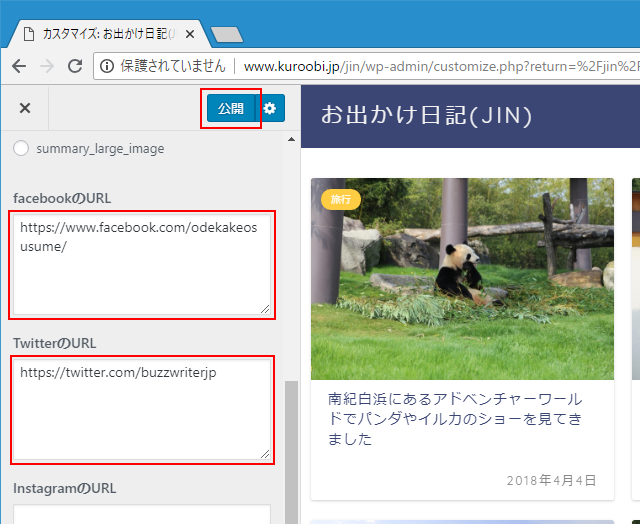Screen dimensions: 640x524
Task: Focus the InstagramのURL input field
Action: [141, 513]
